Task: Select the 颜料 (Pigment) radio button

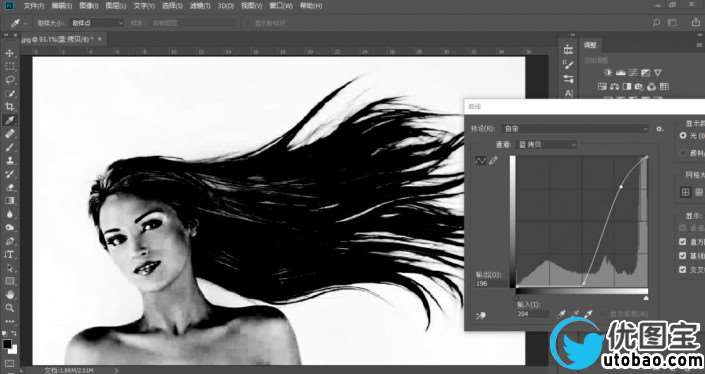Action: point(683,153)
